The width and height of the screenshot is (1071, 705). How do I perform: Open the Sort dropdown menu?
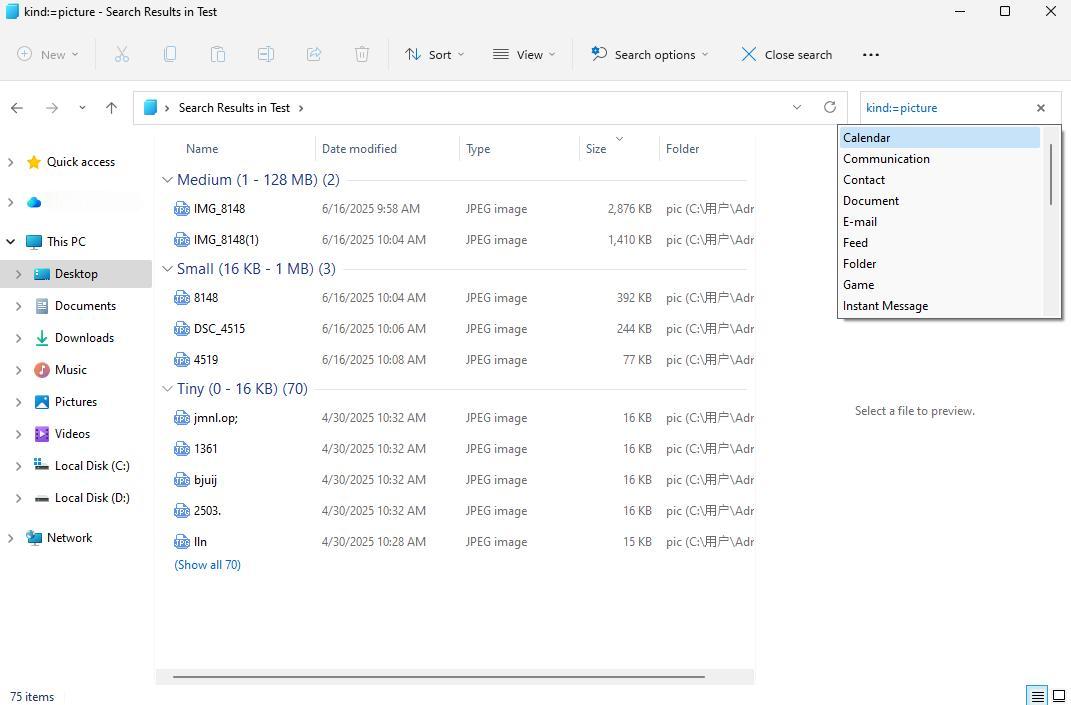click(434, 55)
